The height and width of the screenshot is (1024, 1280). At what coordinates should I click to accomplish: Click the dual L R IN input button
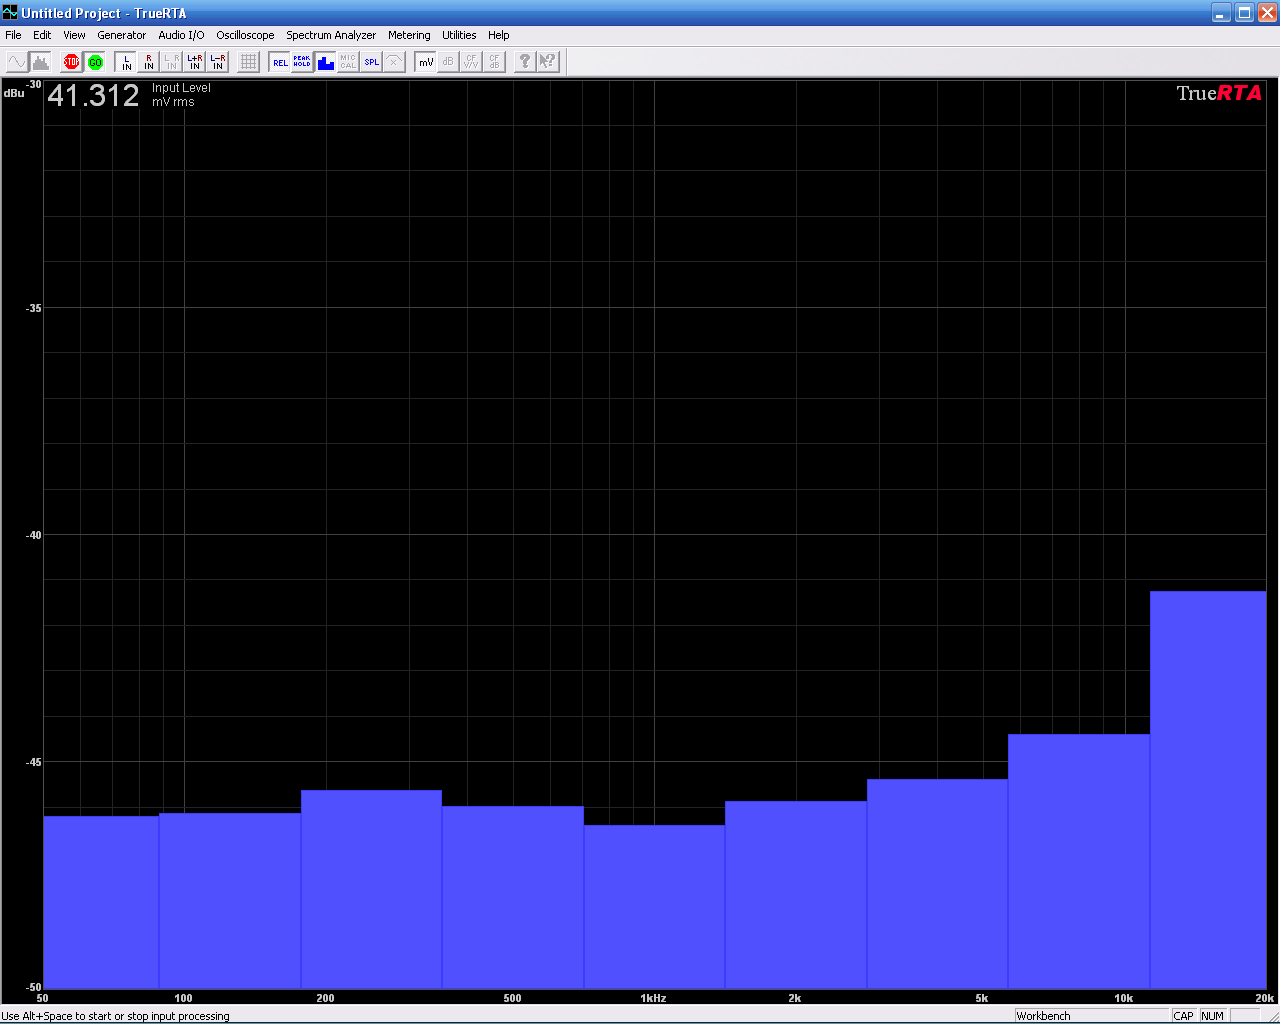point(172,62)
